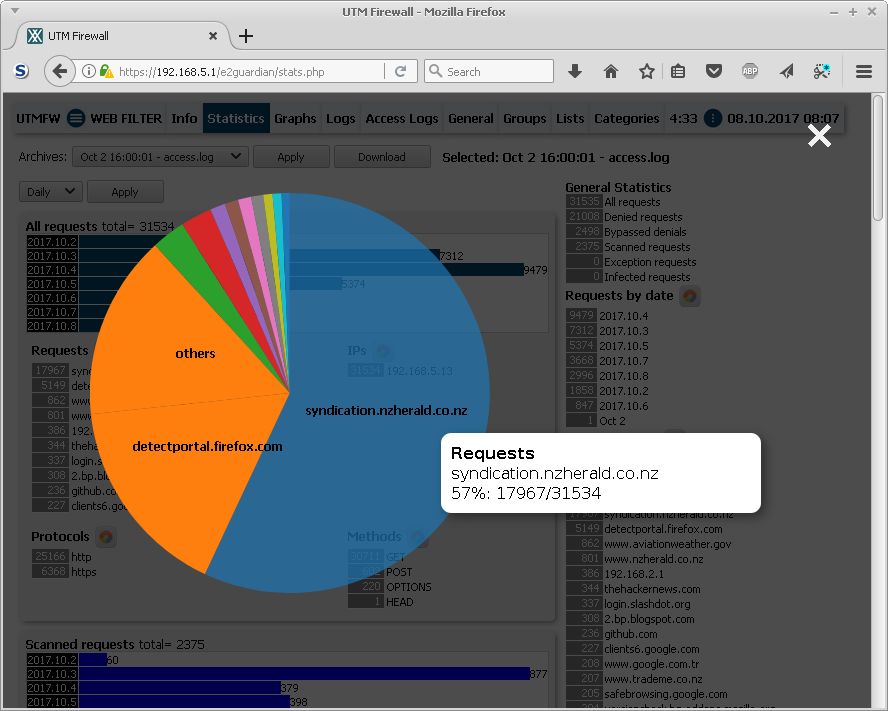This screenshot has height=711, width=888.
Task: Close the pie chart overlay with X
Action: pos(819,136)
